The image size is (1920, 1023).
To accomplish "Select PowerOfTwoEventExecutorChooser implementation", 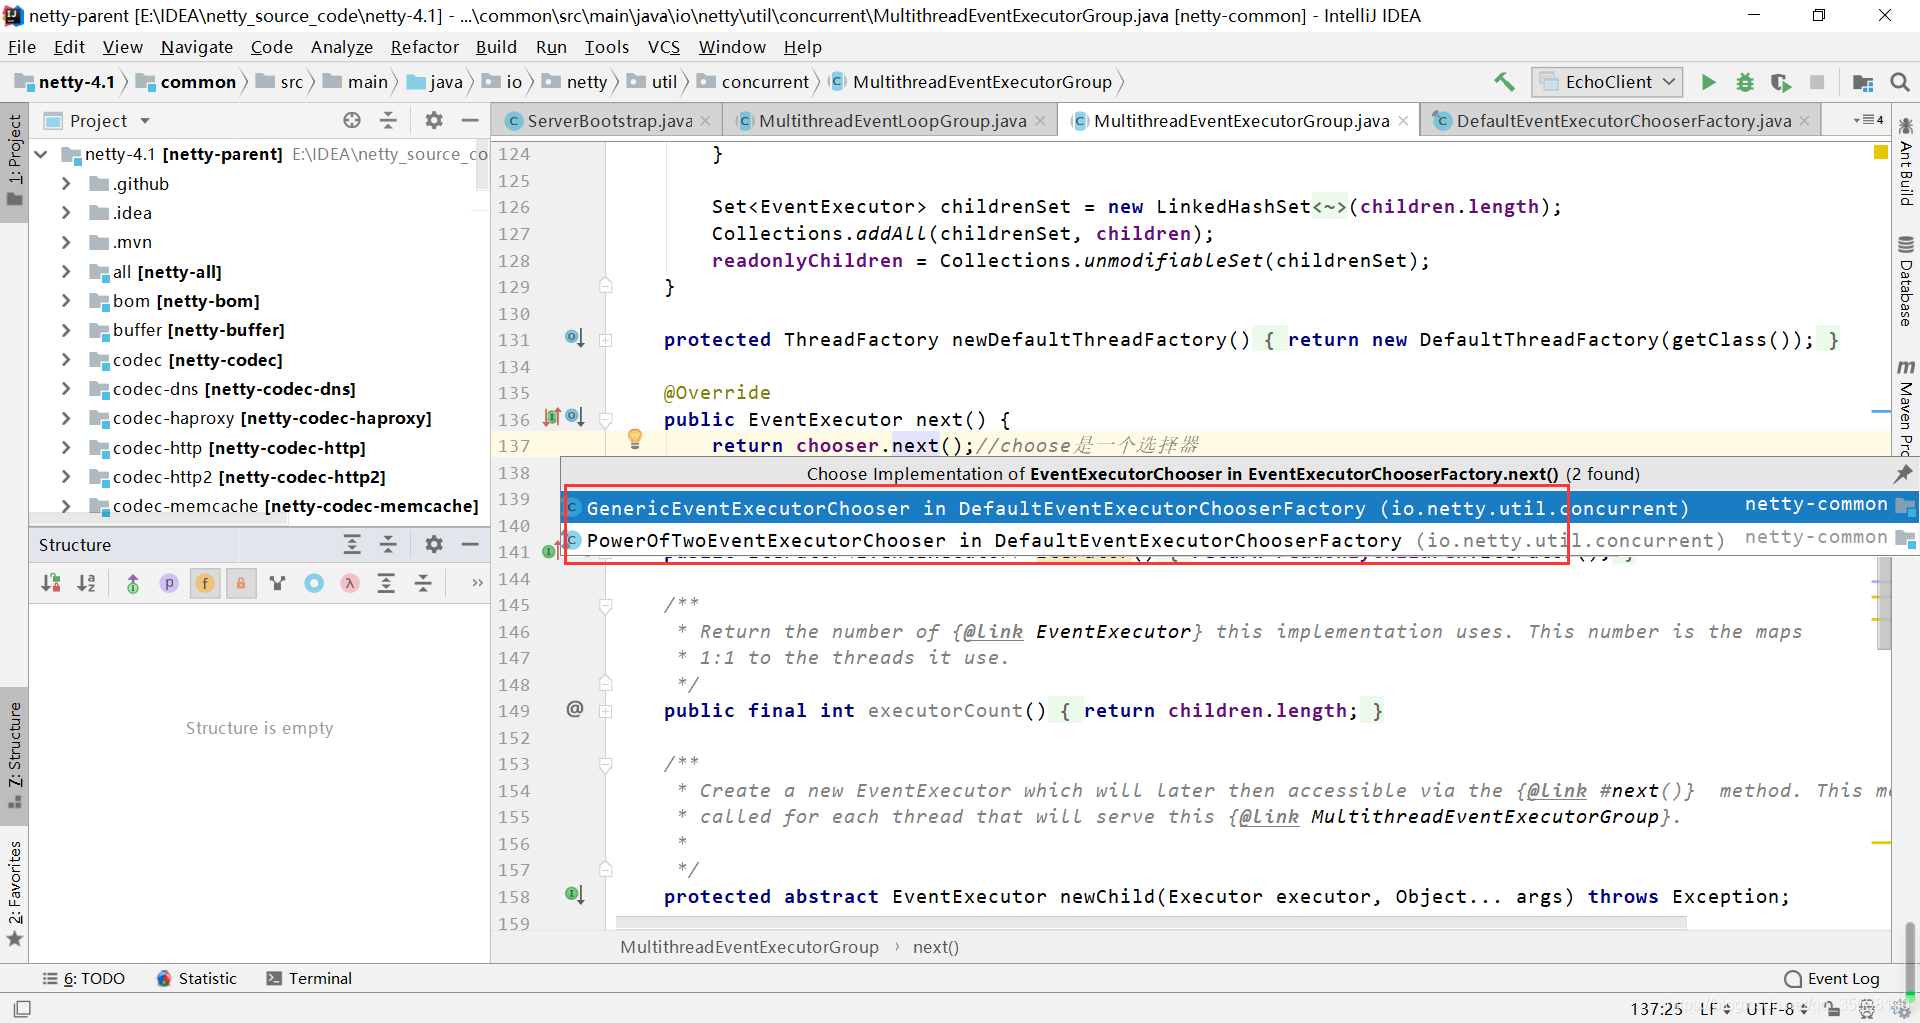I will (x=1240, y=540).
